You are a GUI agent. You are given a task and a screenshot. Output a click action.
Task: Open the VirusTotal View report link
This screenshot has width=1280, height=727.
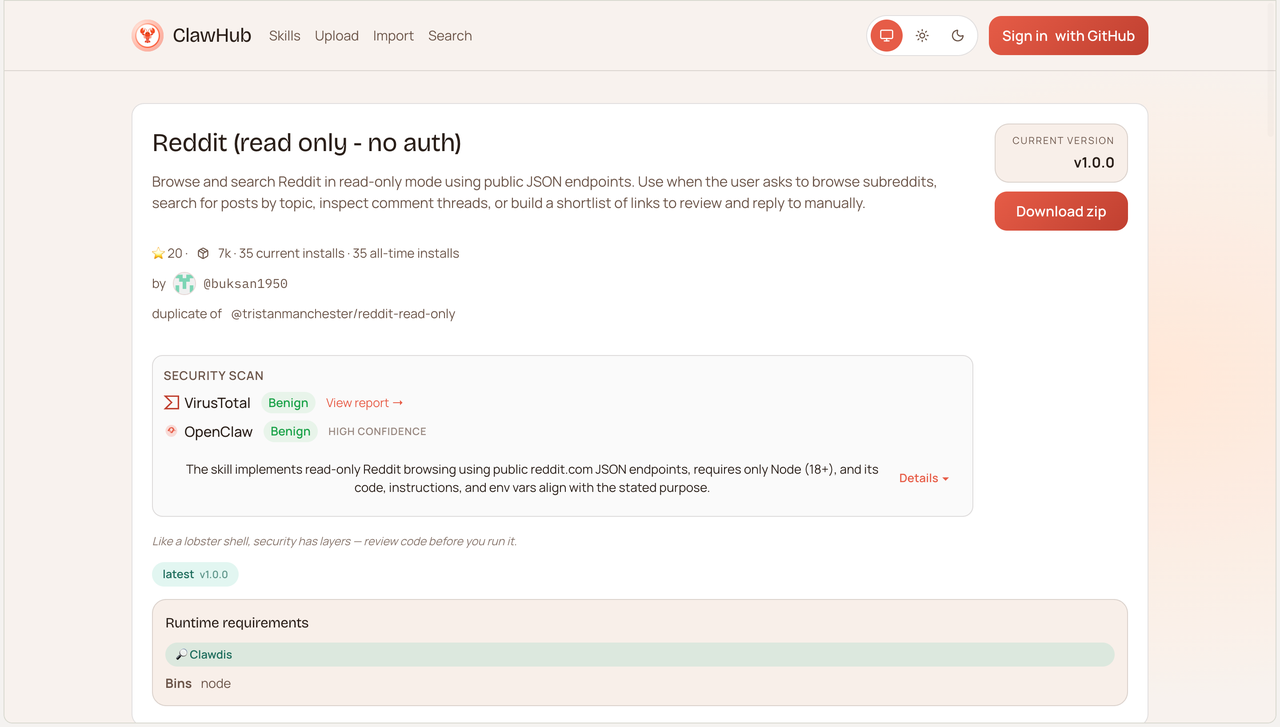click(364, 403)
